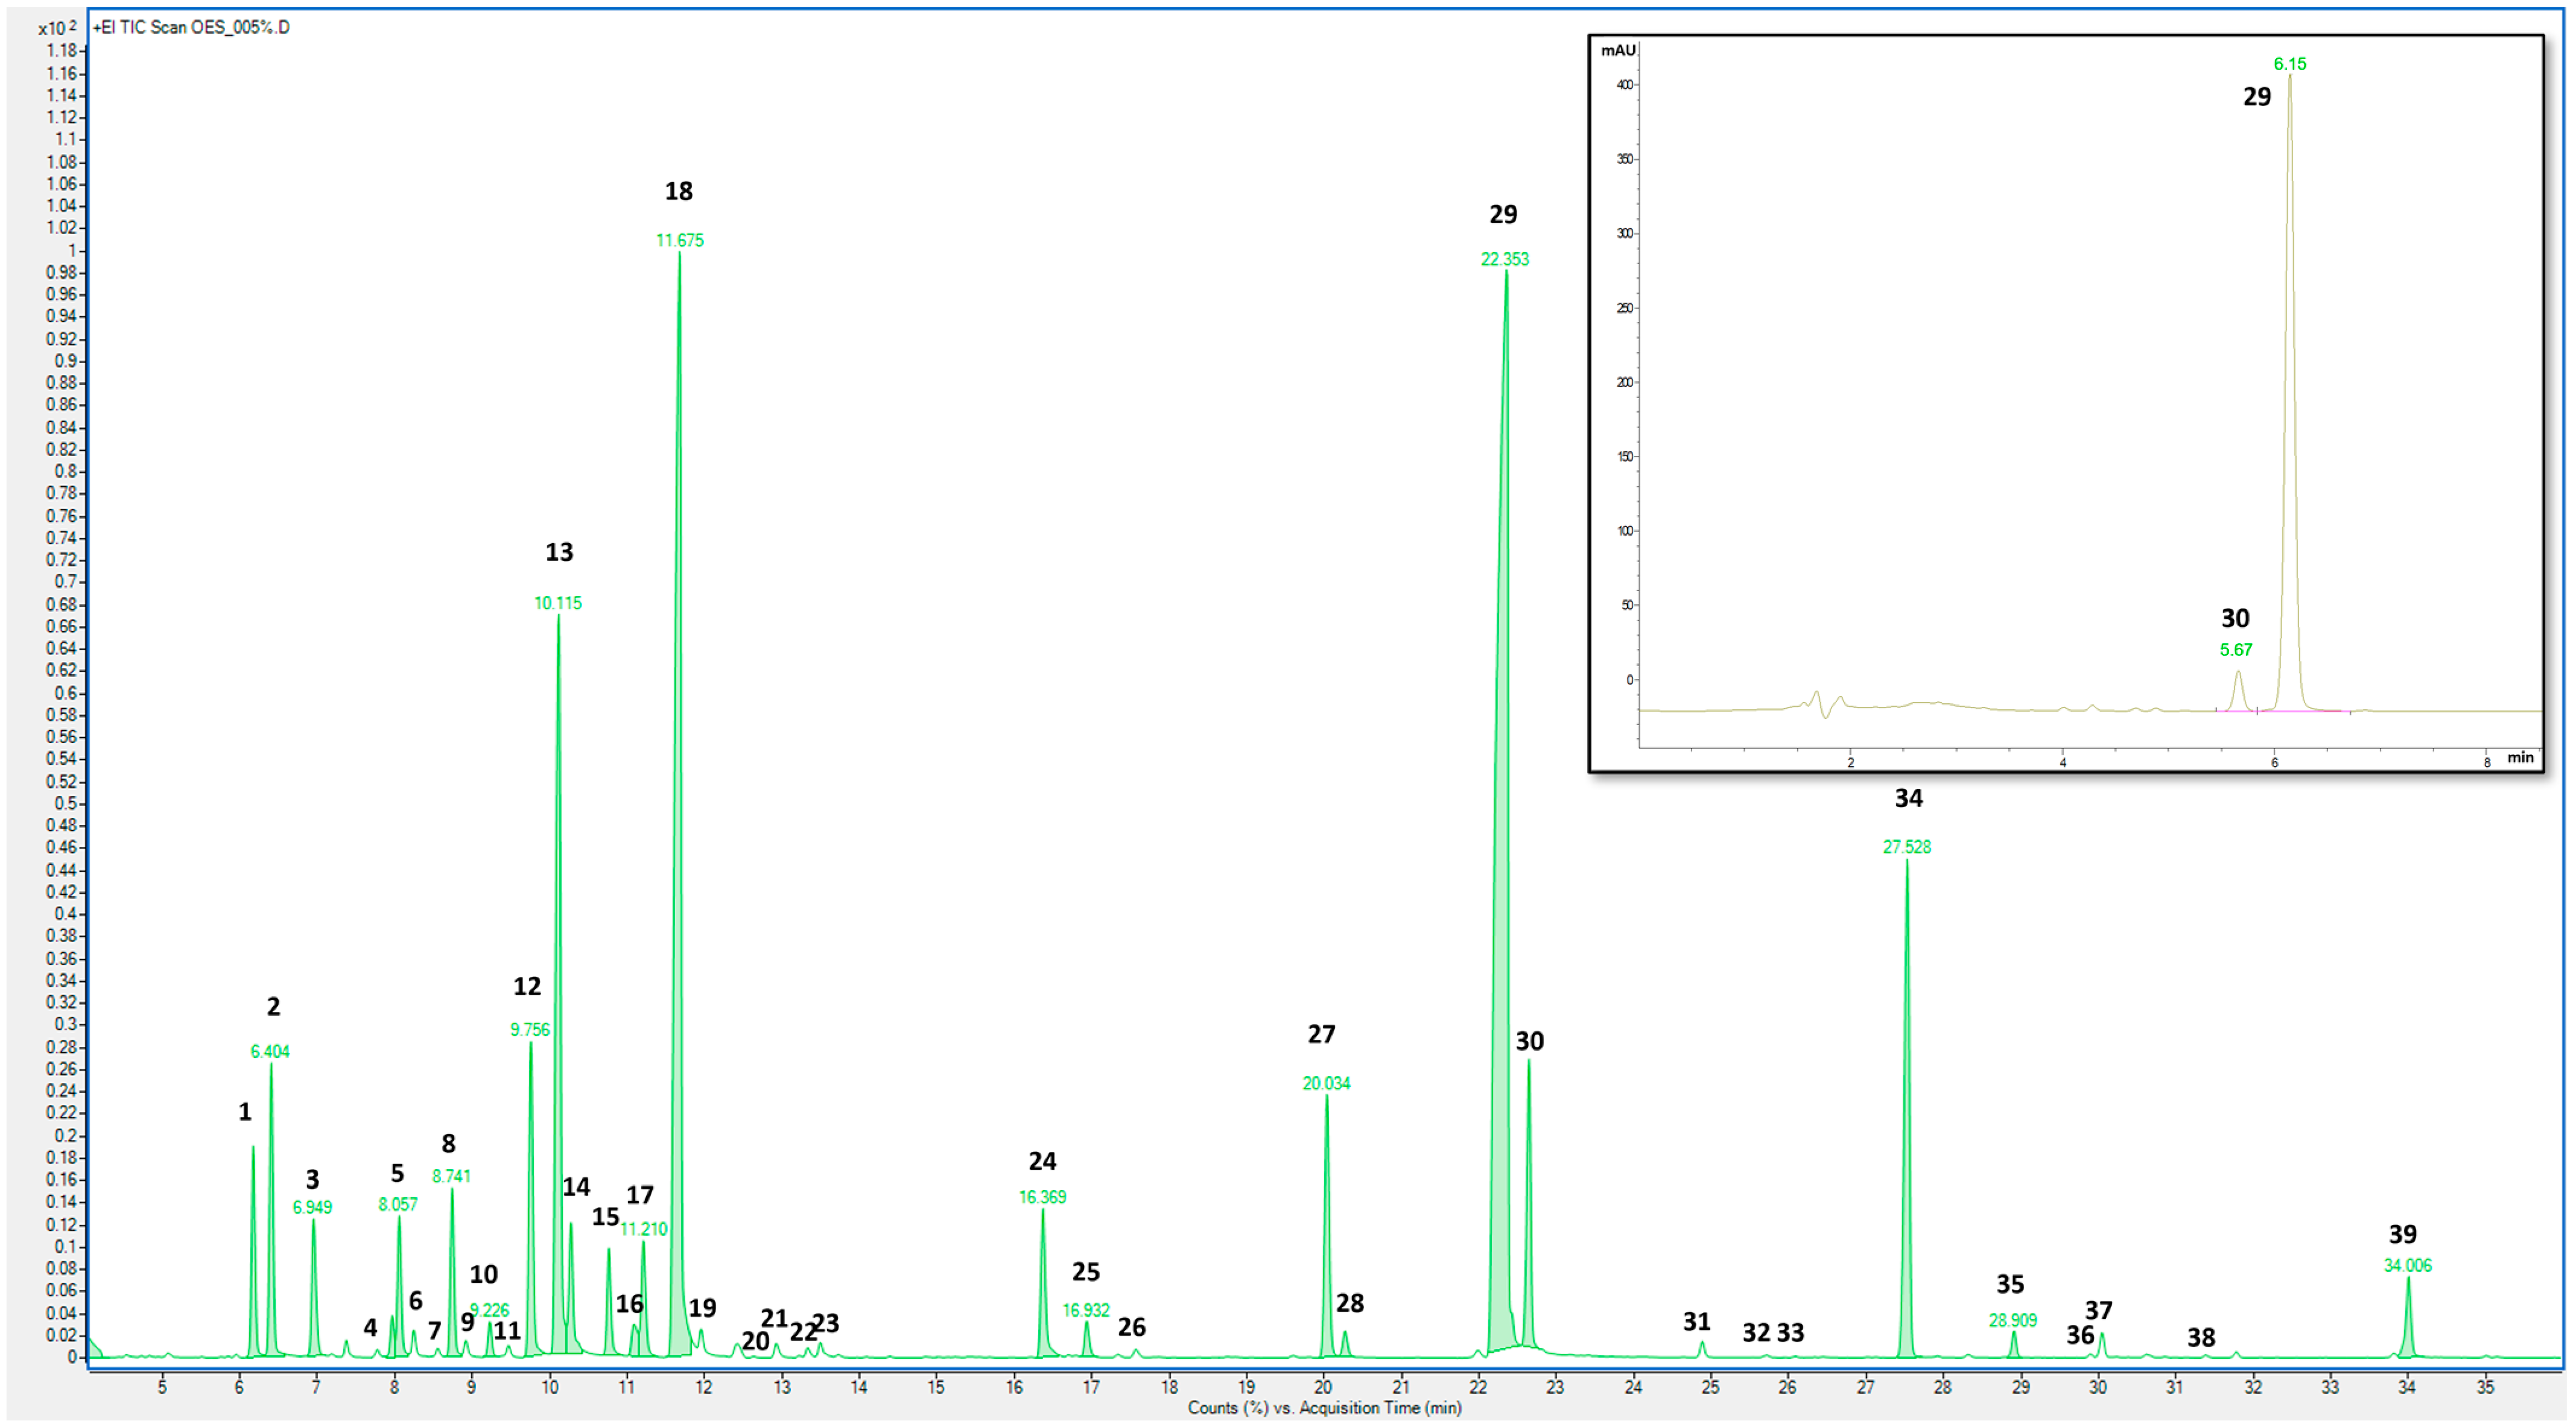Click the inset peak label 5.67
The height and width of the screenshot is (1427, 2576).
tap(2236, 650)
